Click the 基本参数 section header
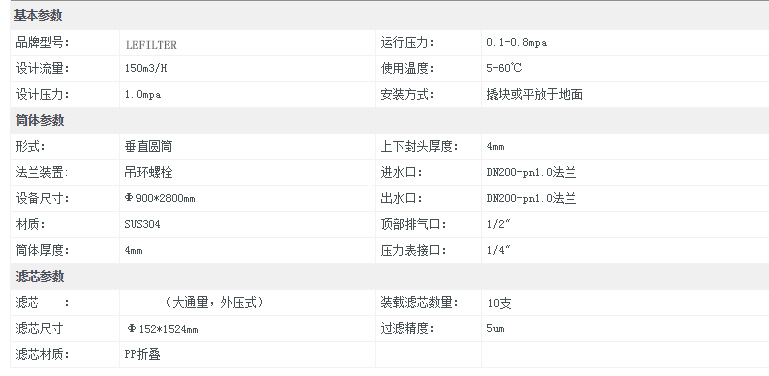Image resolution: width=769 pixels, height=376 pixels. click(38, 16)
